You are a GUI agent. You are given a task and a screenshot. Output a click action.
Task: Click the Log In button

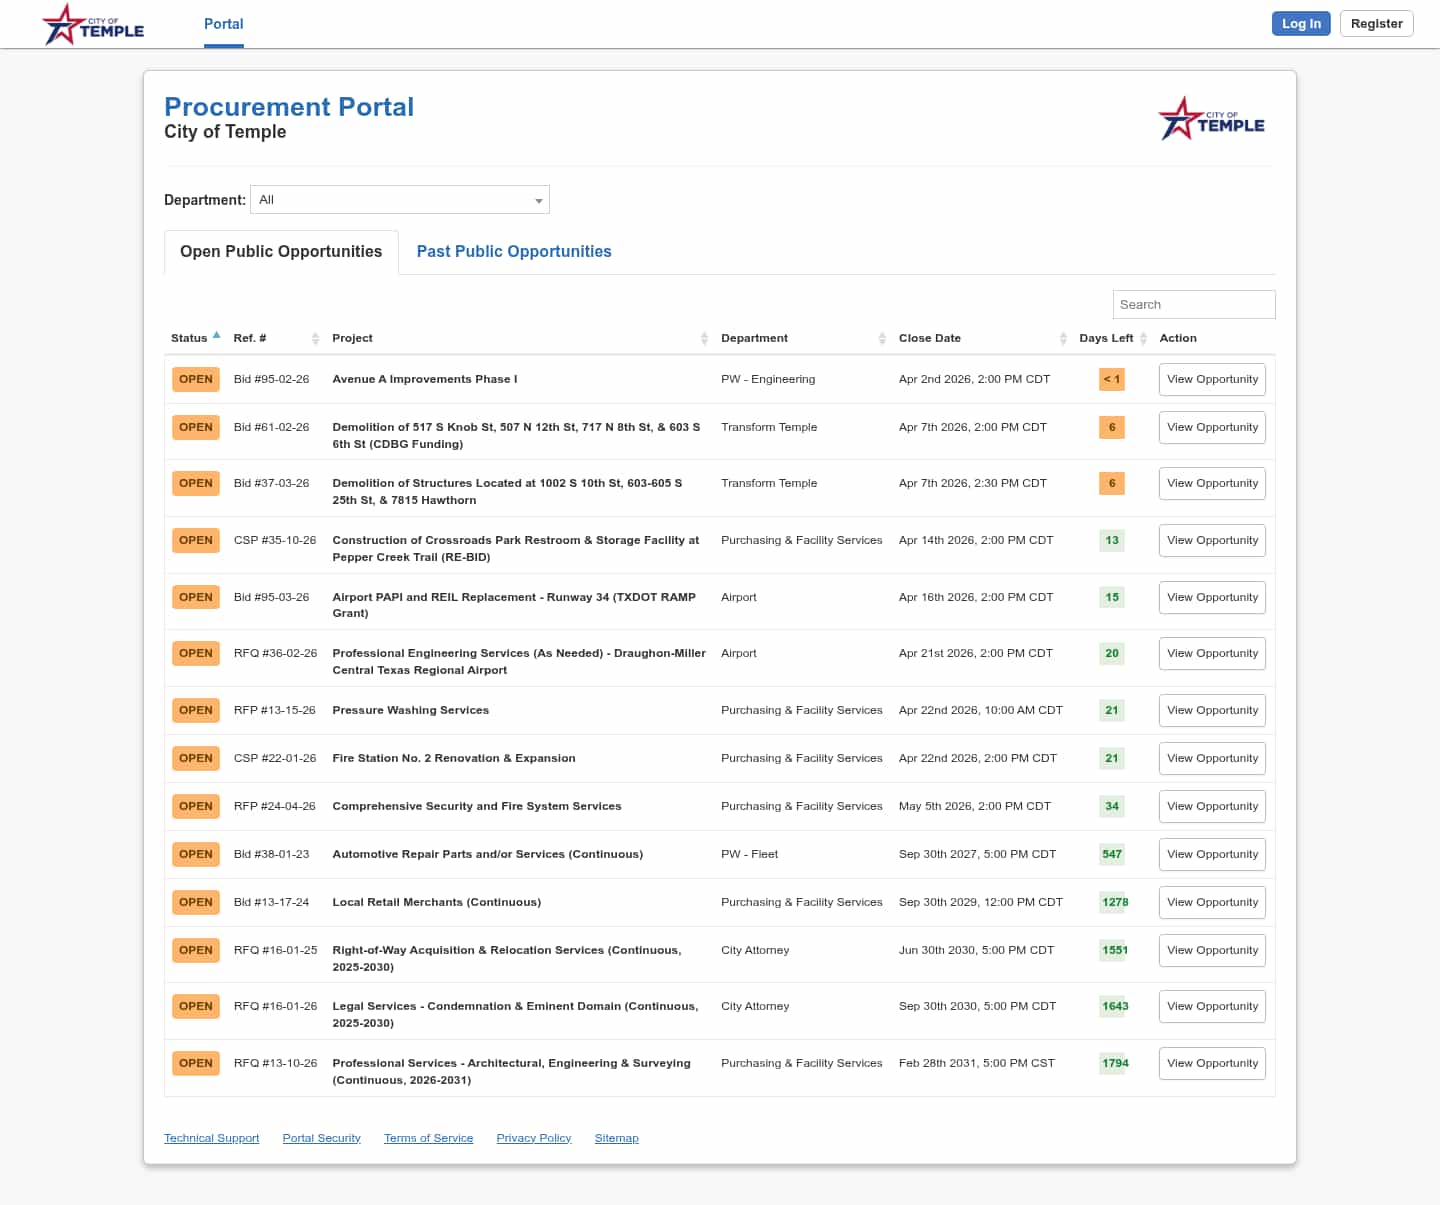point(1300,24)
